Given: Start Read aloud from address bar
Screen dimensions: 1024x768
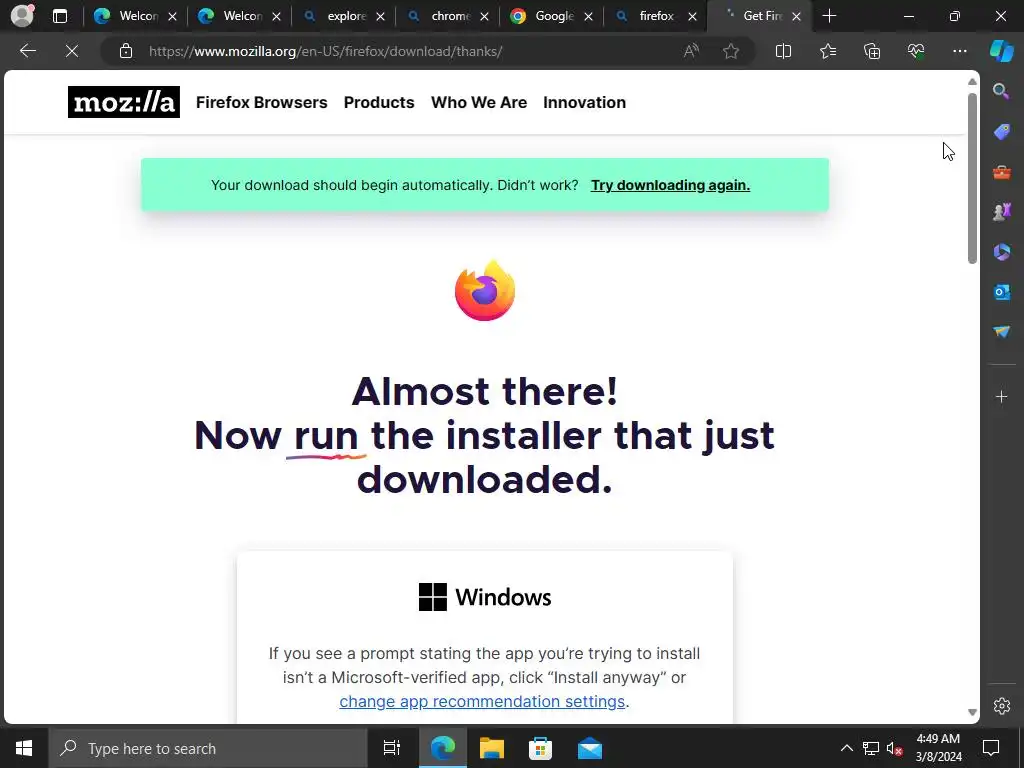Looking at the screenshot, I should pyautogui.click(x=691, y=51).
